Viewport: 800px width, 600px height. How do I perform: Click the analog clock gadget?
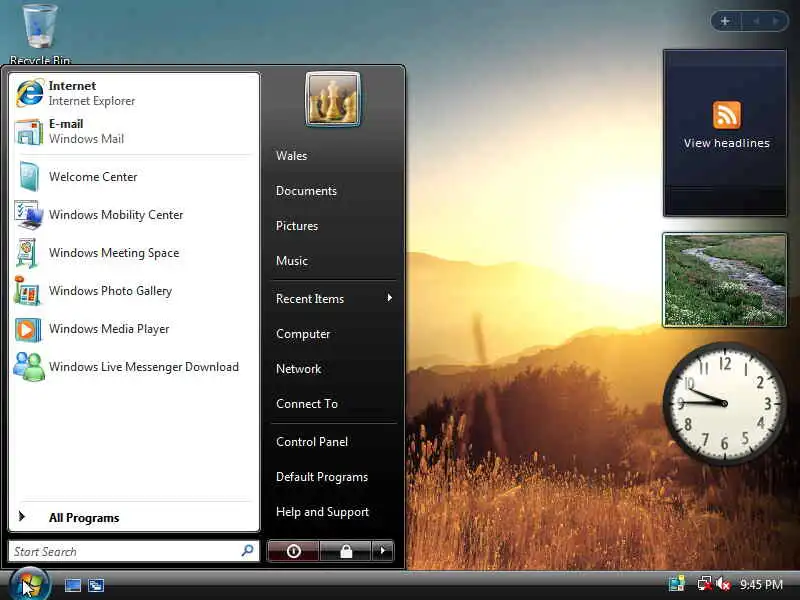tap(724, 403)
